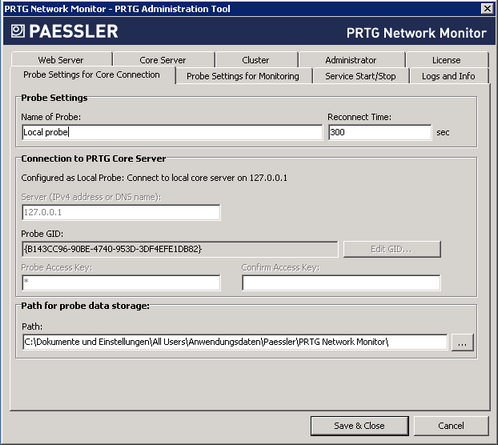
Task: Click the Paessler logo icon
Action: (18, 31)
